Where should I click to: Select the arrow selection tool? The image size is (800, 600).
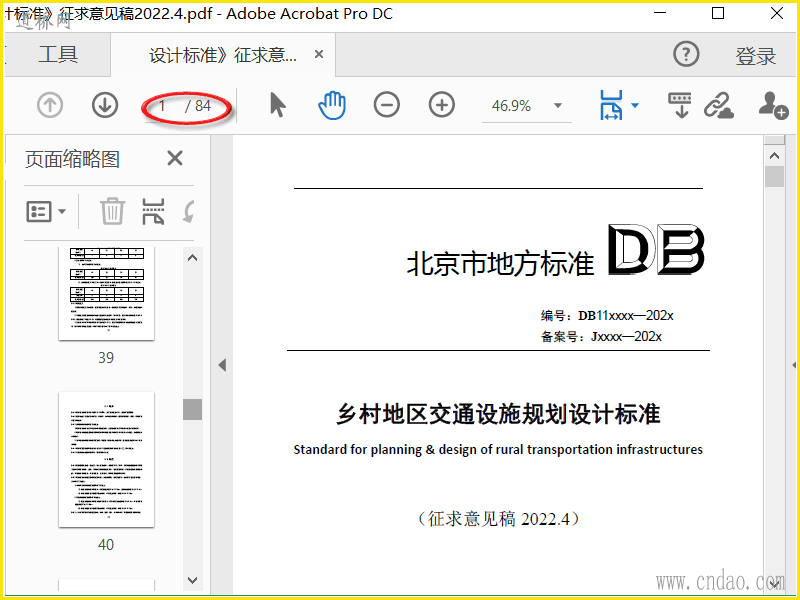pyautogui.click(x=278, y=105)
